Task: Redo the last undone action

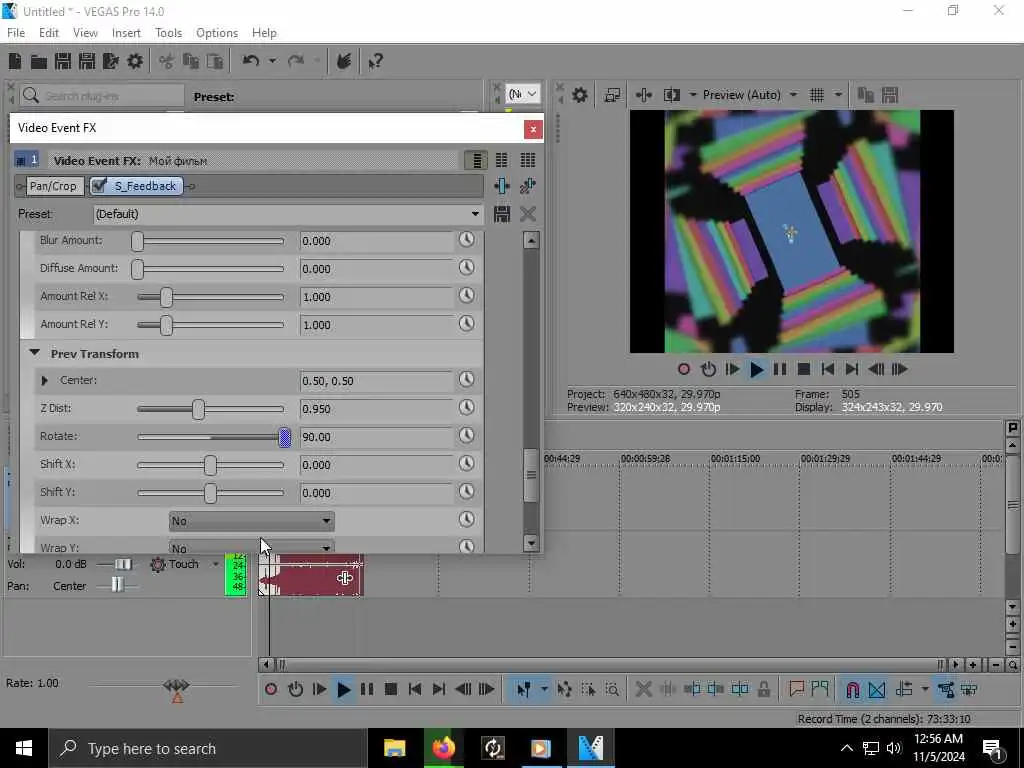Action: tap(296, 61)
